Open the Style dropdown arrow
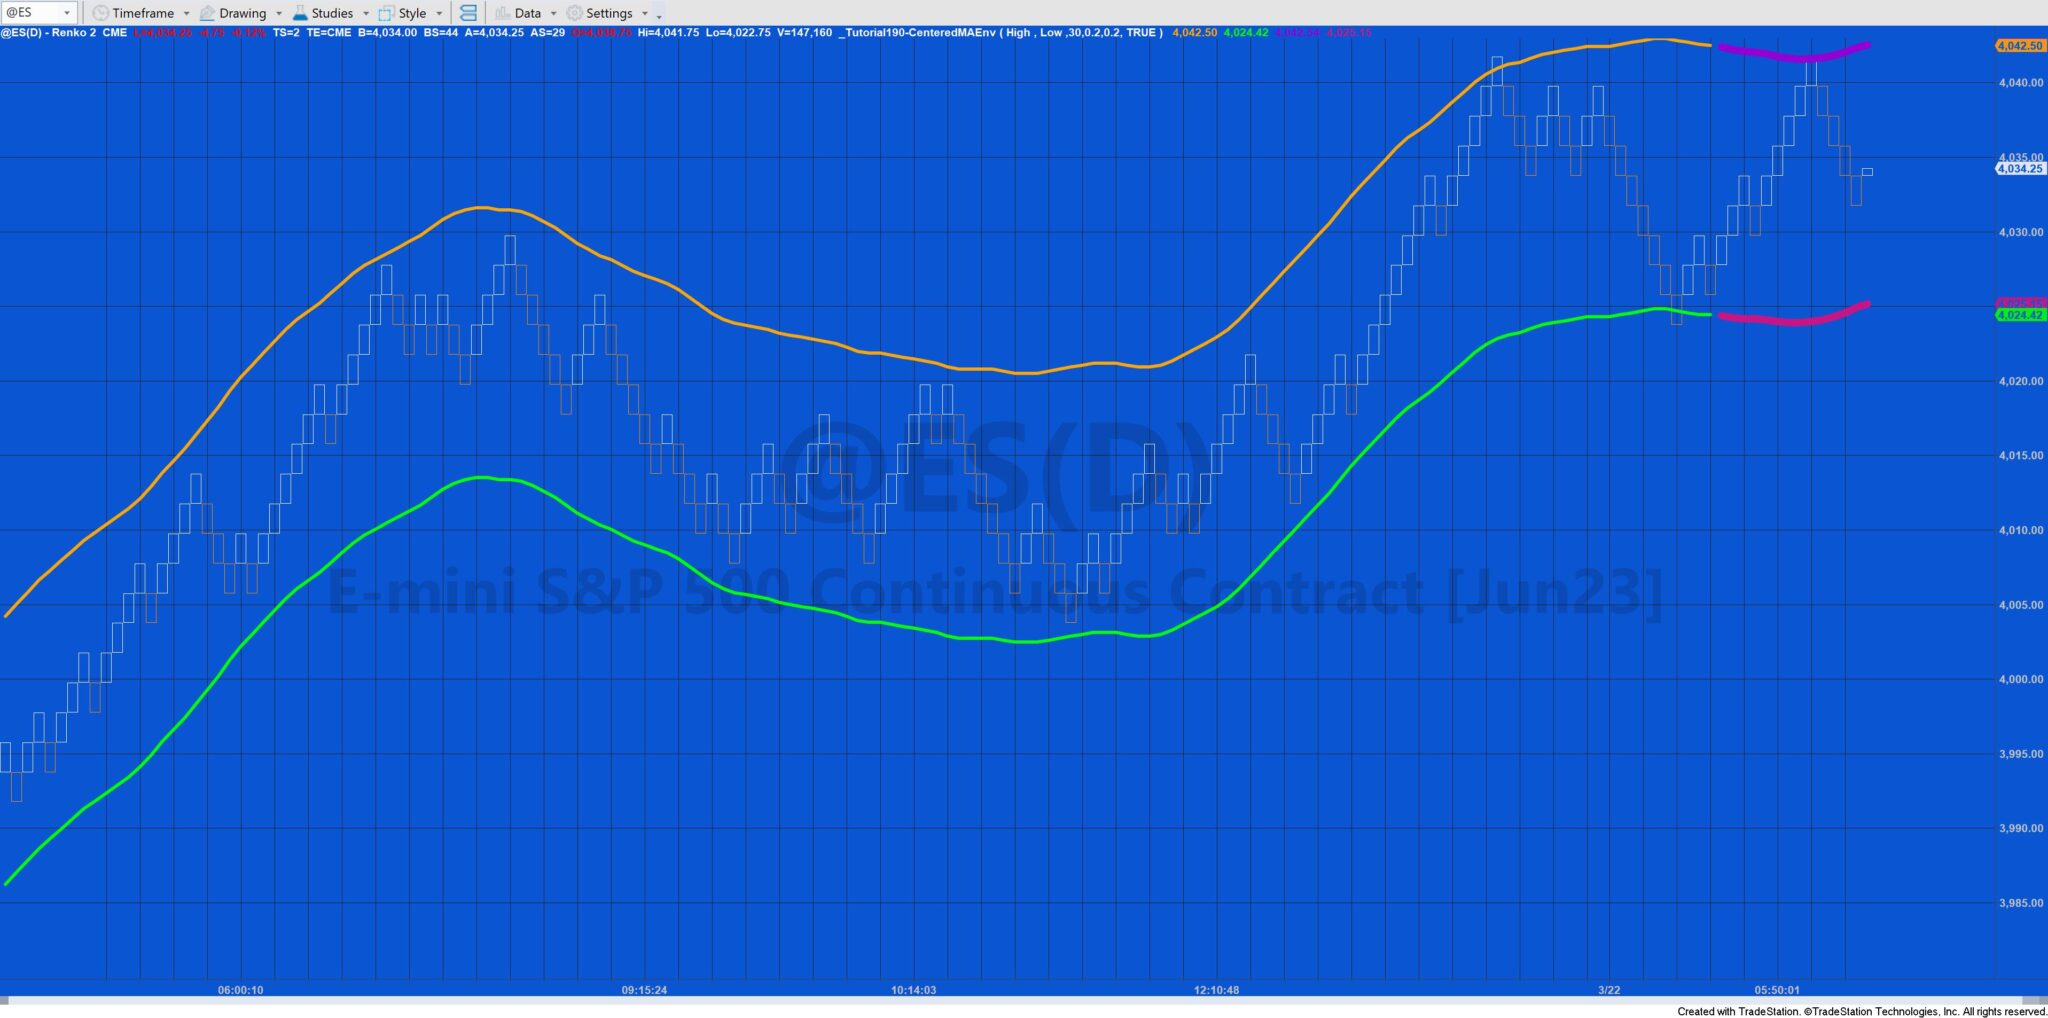The width and height of the screenshot is (2048, 1018). click(x=438, y=12)
